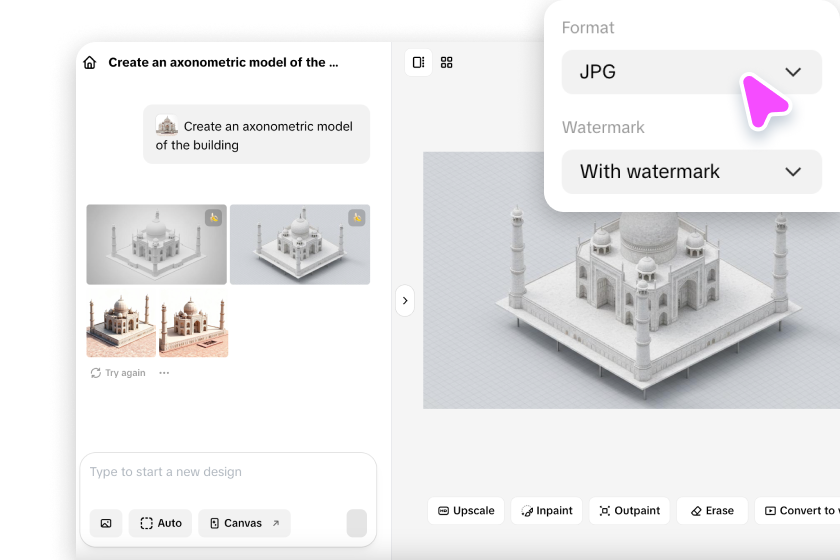Choose the Outpaint tool
This screenshot has height=560, width=840.
click(629, 510)
